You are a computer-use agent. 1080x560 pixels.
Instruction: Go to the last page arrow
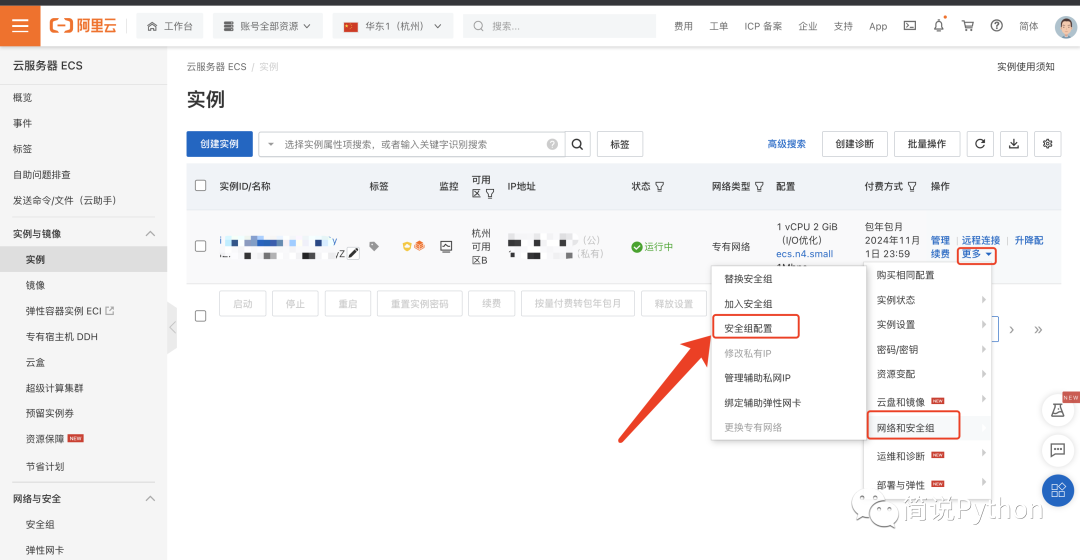pos(1038,330)
